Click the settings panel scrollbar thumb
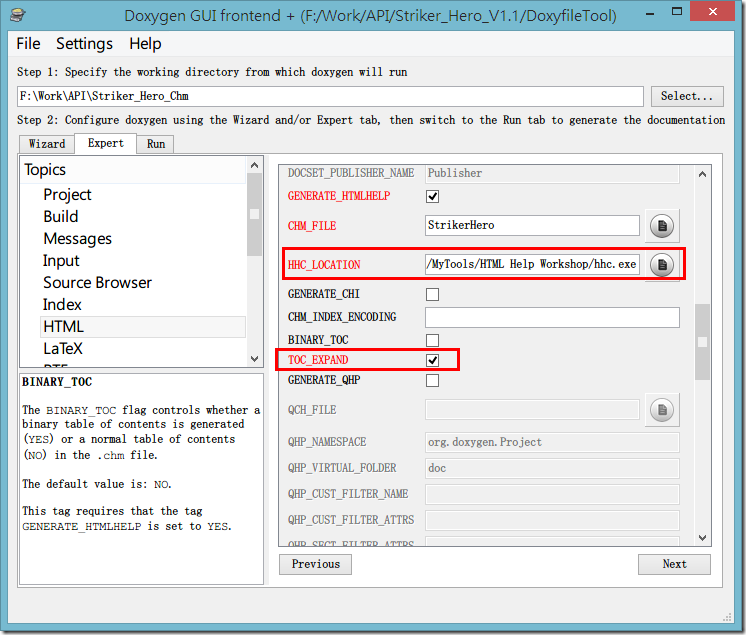The image size is (746, 635). pos(702,342)
